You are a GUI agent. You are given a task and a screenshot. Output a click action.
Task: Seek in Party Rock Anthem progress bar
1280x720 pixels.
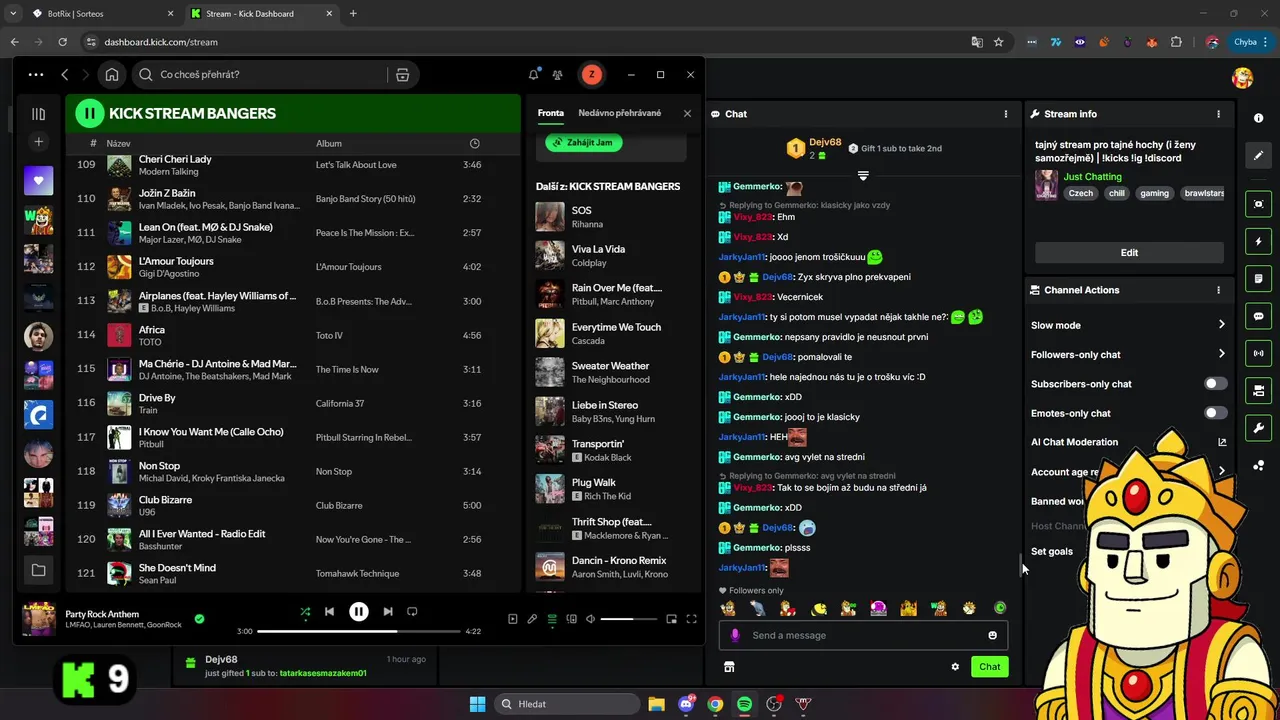point(359,631)
